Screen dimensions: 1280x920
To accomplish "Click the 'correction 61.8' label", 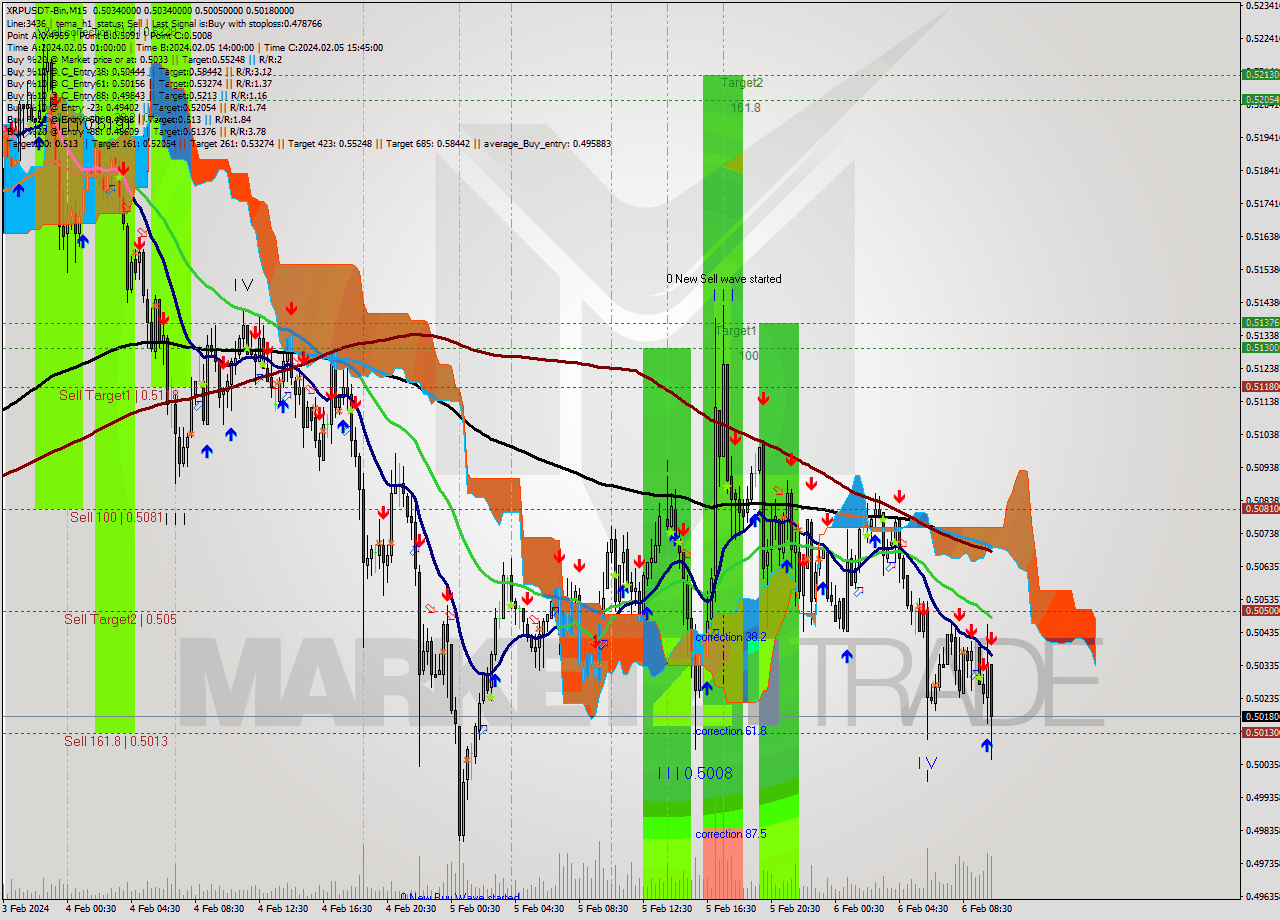I will (x=731, y=731).
